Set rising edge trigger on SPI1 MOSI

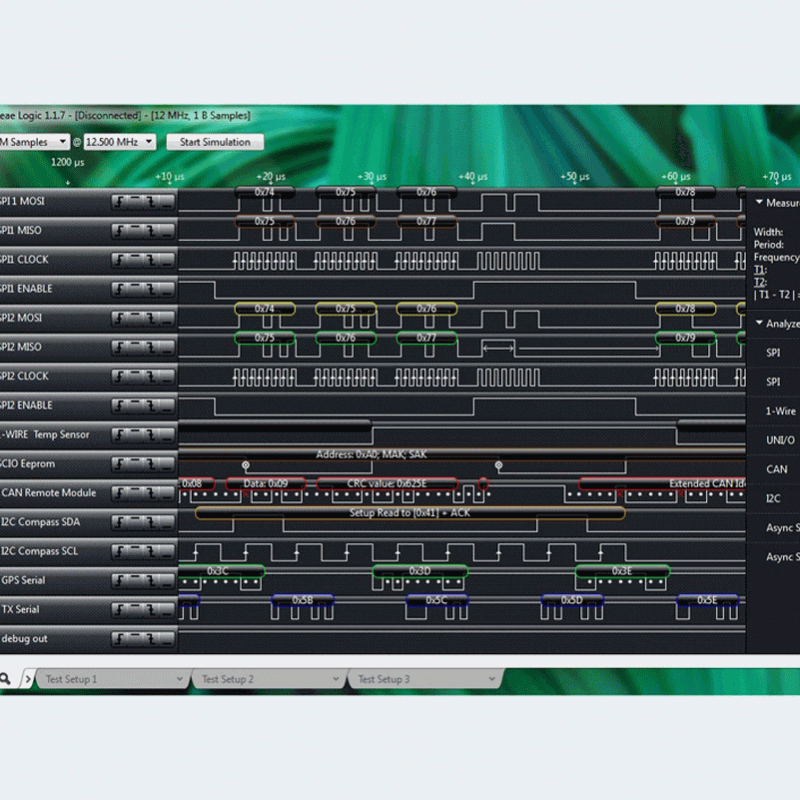121,202
